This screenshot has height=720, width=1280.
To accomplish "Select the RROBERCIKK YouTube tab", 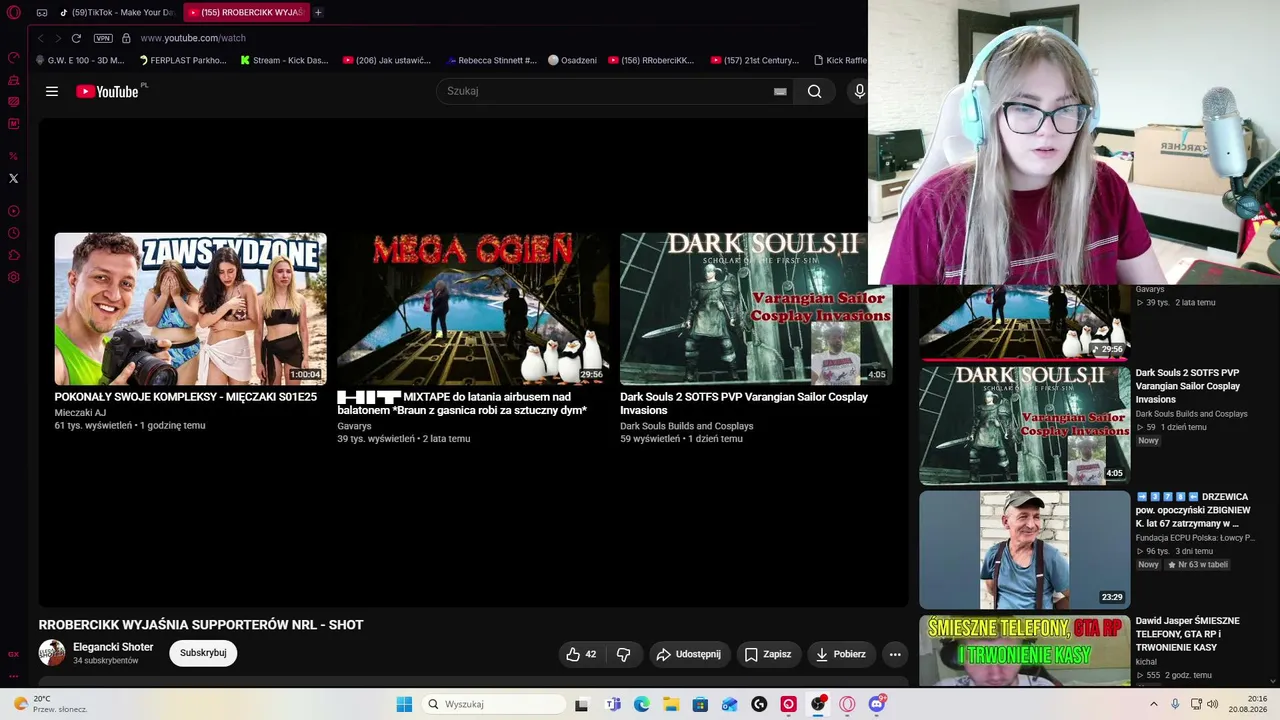I will 246,13.
